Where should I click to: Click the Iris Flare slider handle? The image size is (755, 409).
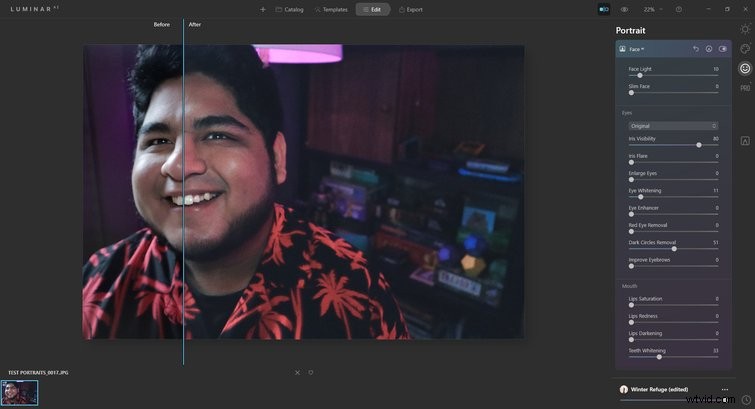(631, 162)
